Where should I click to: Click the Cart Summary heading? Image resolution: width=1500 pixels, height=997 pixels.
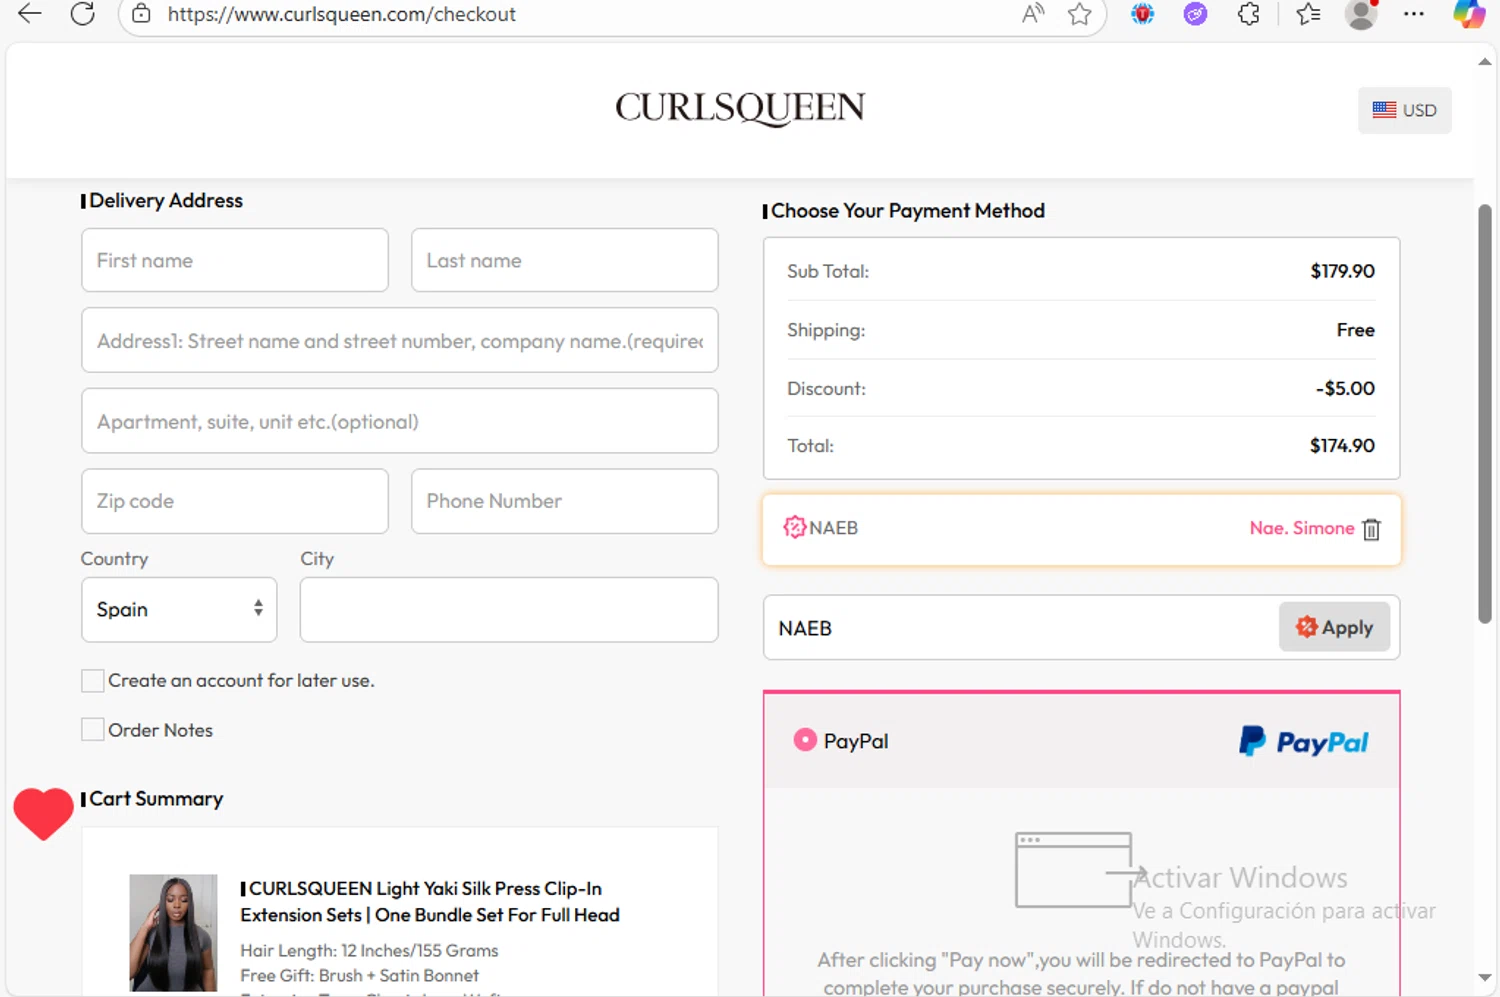click(156, 799)
